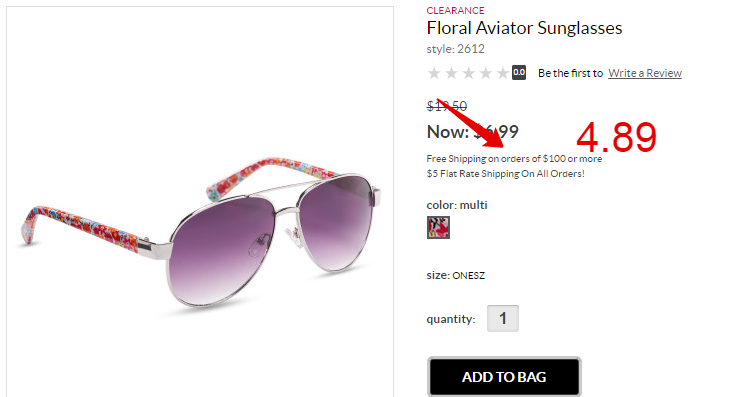Open the Write a Review link

click(x=645, y=73)
